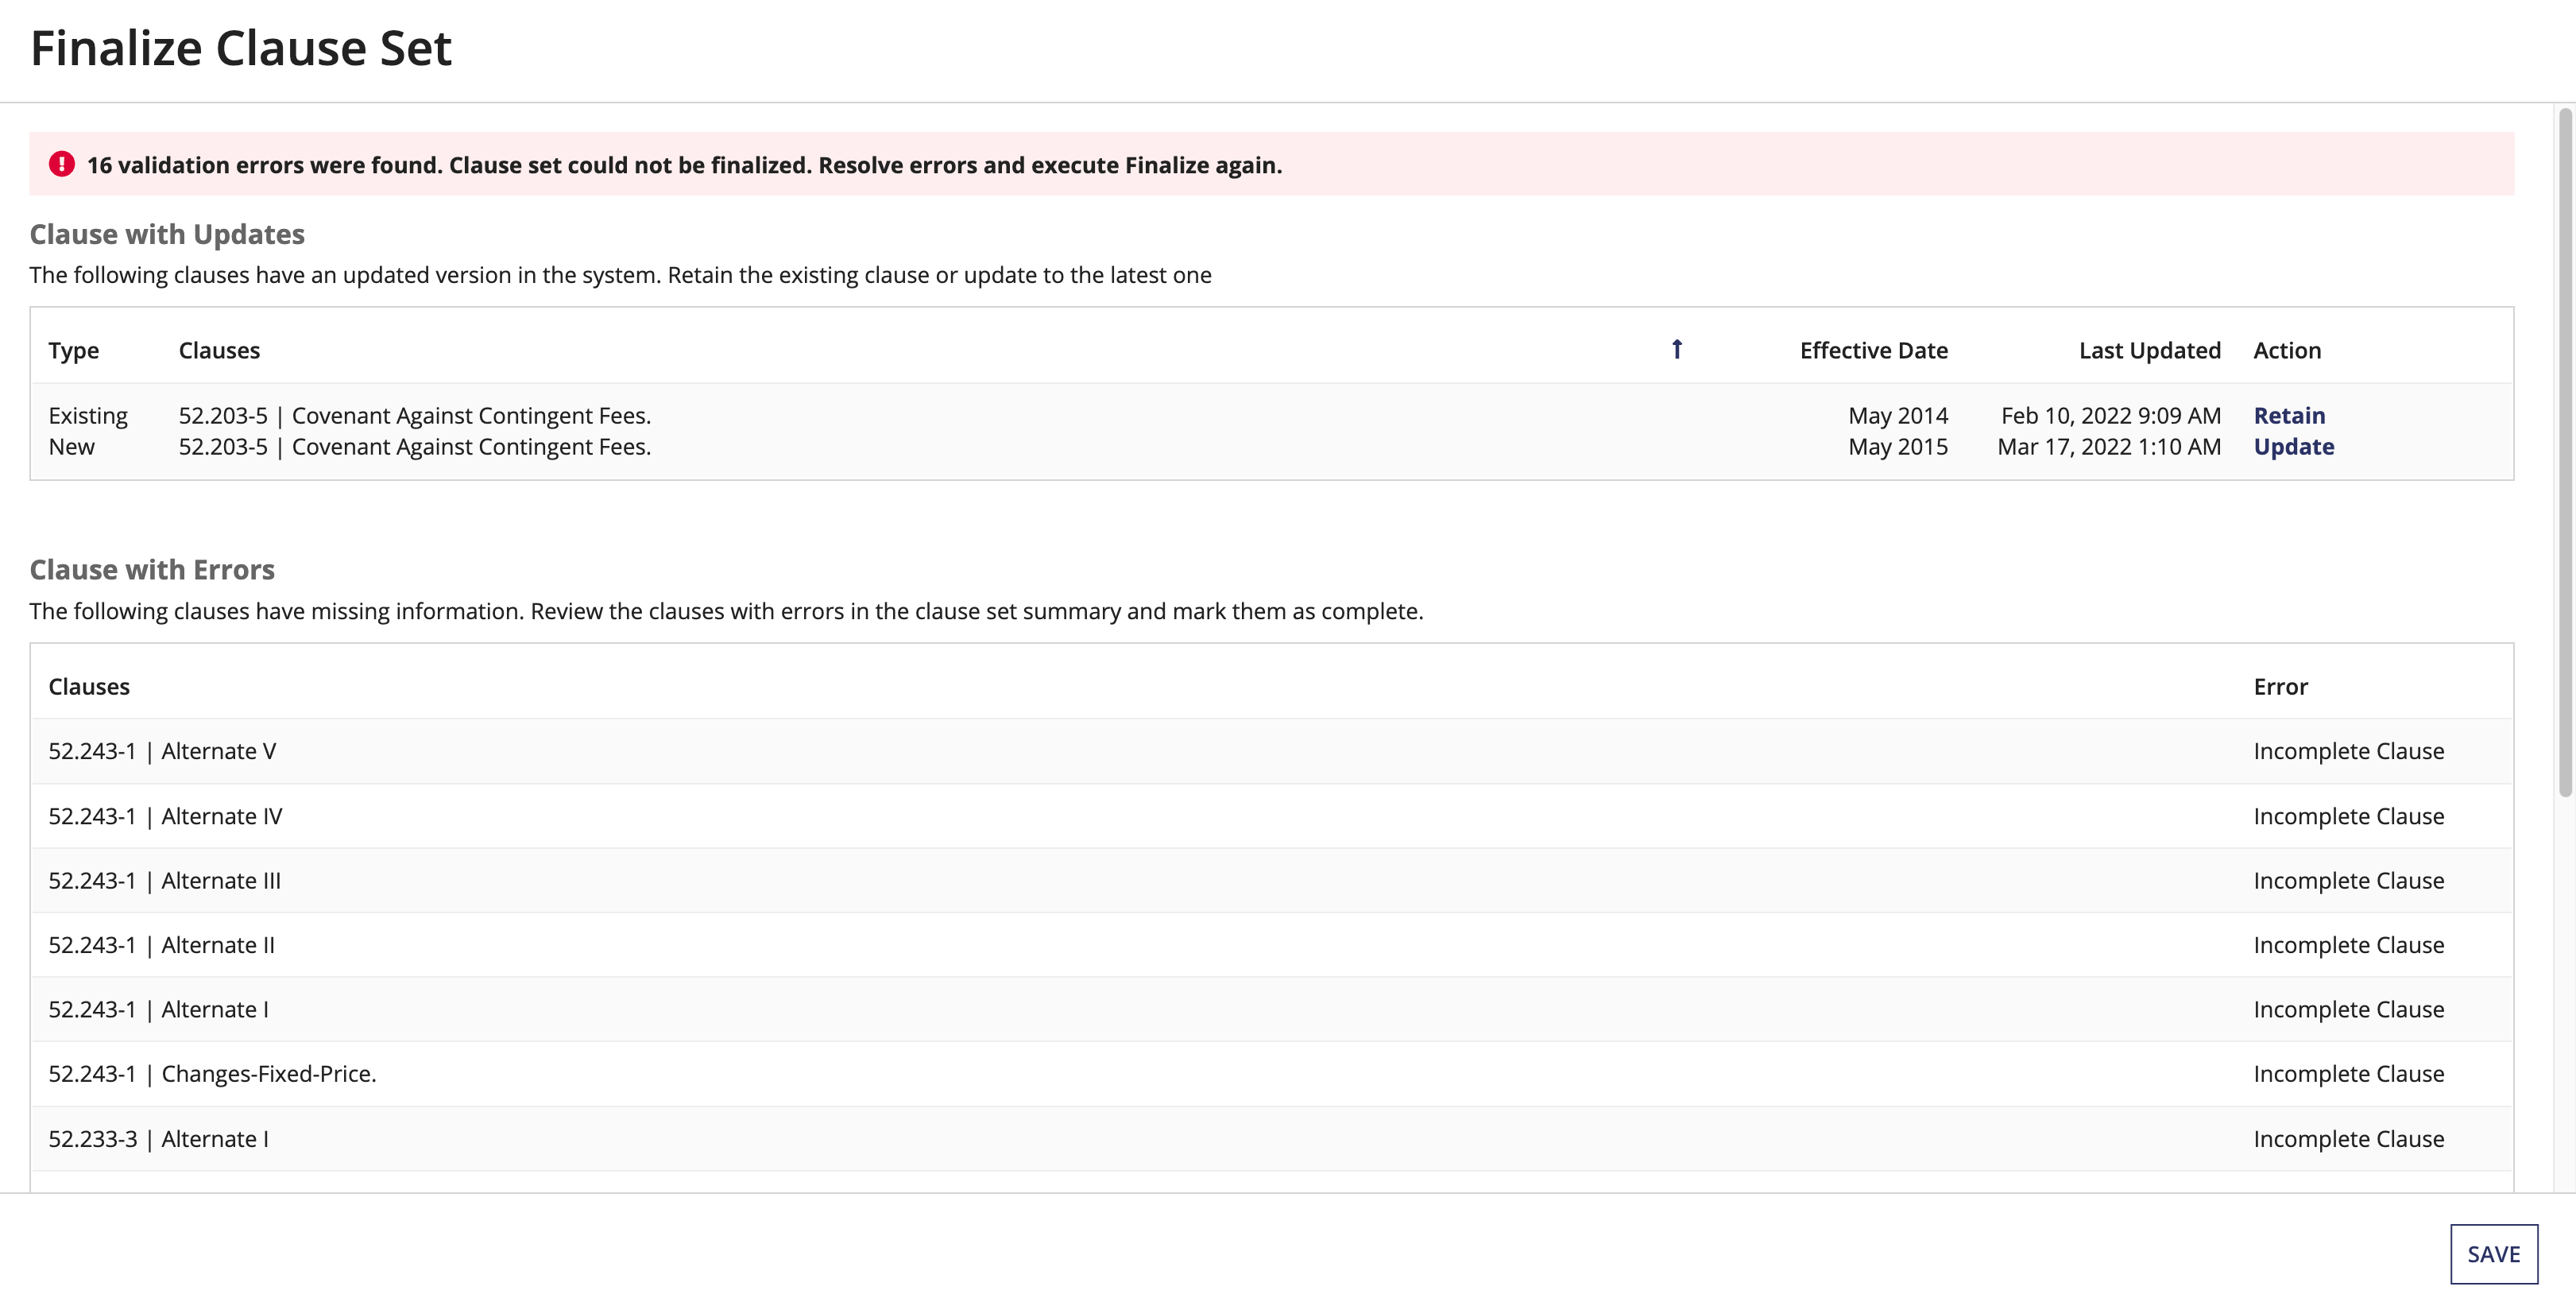The height and width of the screenshot is (1302, 2576).
Task: Select row 52.243-1 | Changes-Fixed-Price.
Action: coord(1271,1074)
